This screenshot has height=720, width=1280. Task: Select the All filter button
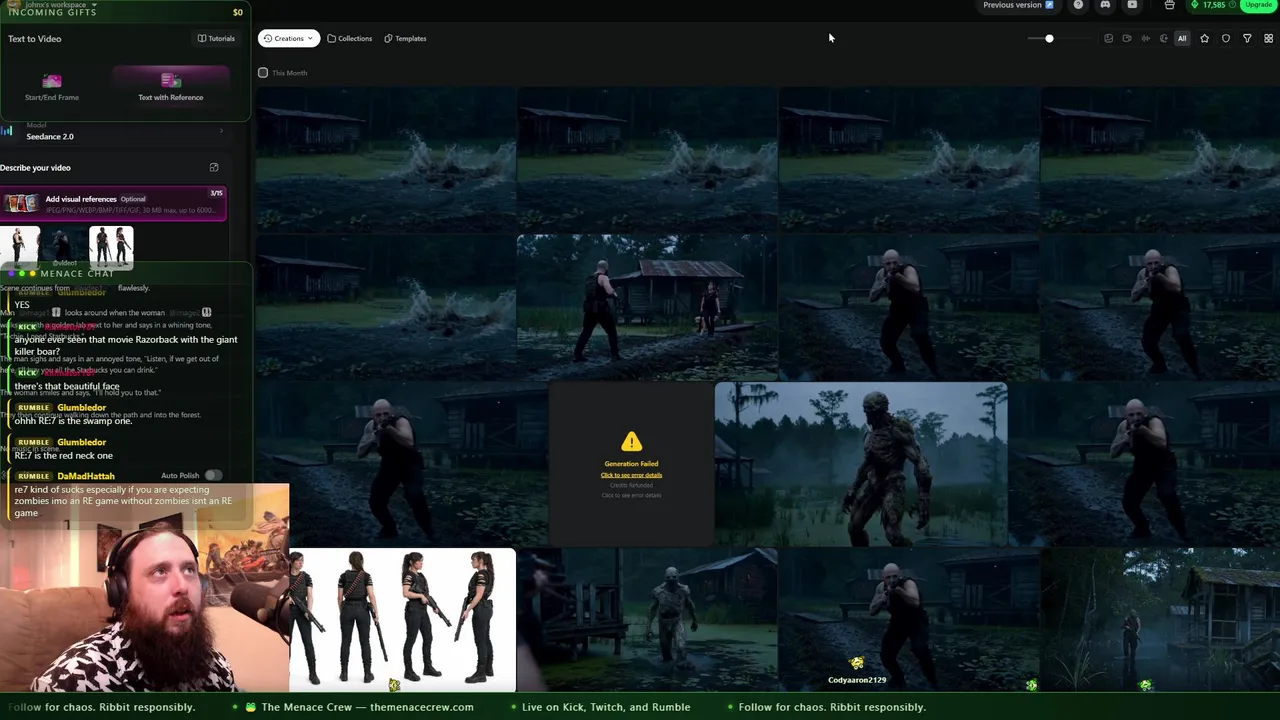(x=1182, y=38)
